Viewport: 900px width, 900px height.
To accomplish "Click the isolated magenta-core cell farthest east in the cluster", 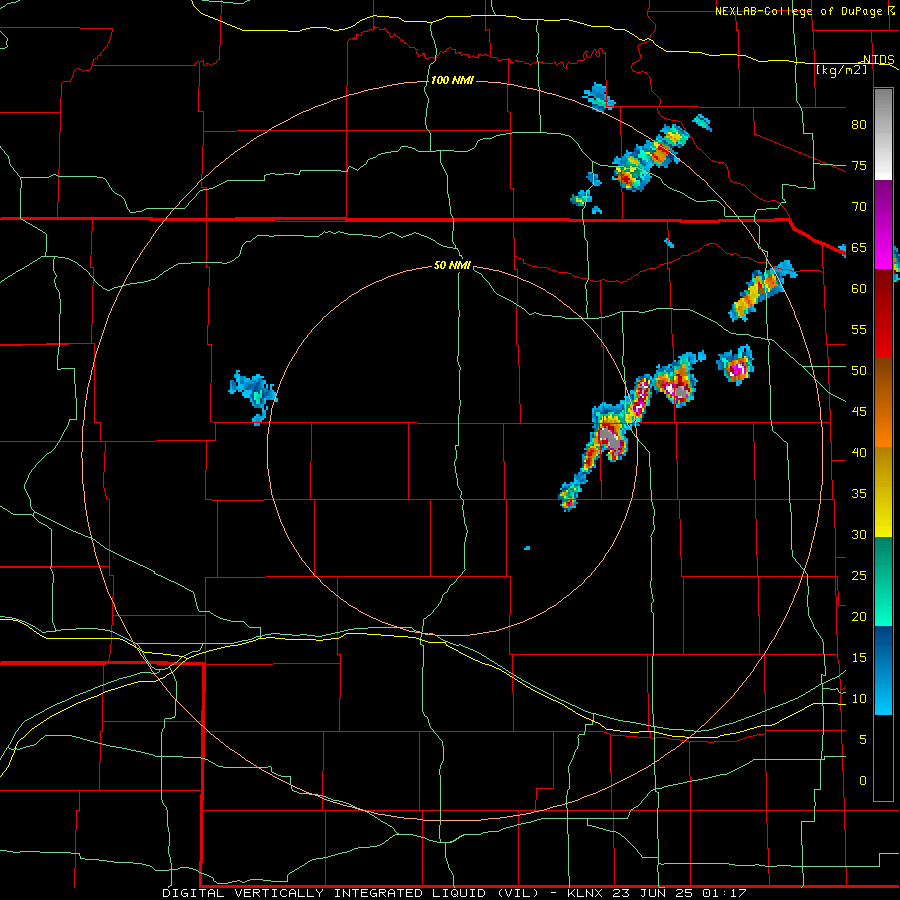I will click(x=736, y=366).
